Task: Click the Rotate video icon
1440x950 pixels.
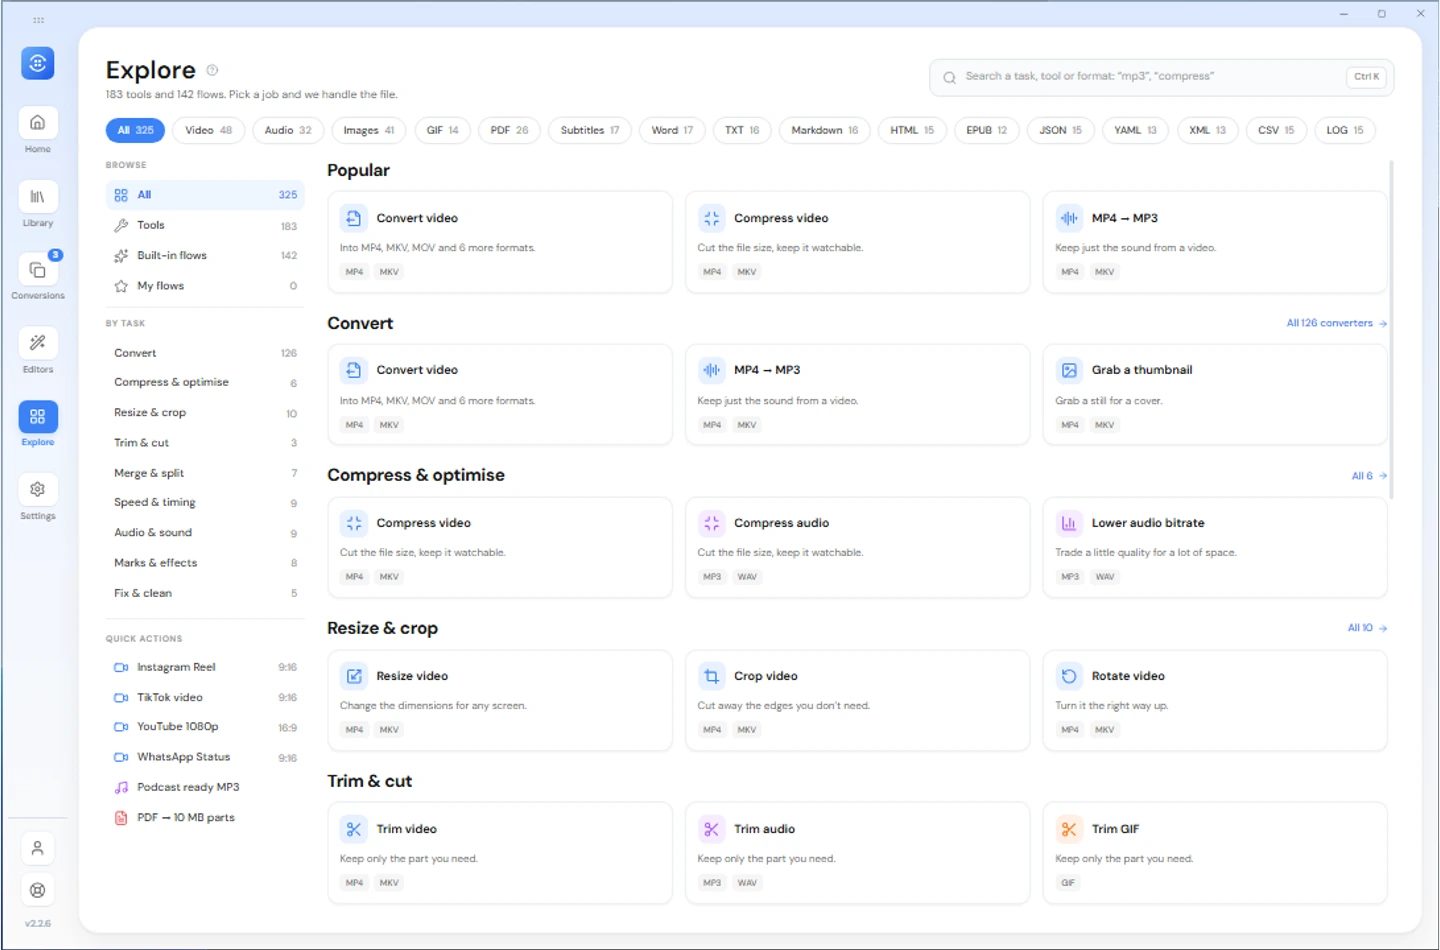Action: [x=1069, y=676]
